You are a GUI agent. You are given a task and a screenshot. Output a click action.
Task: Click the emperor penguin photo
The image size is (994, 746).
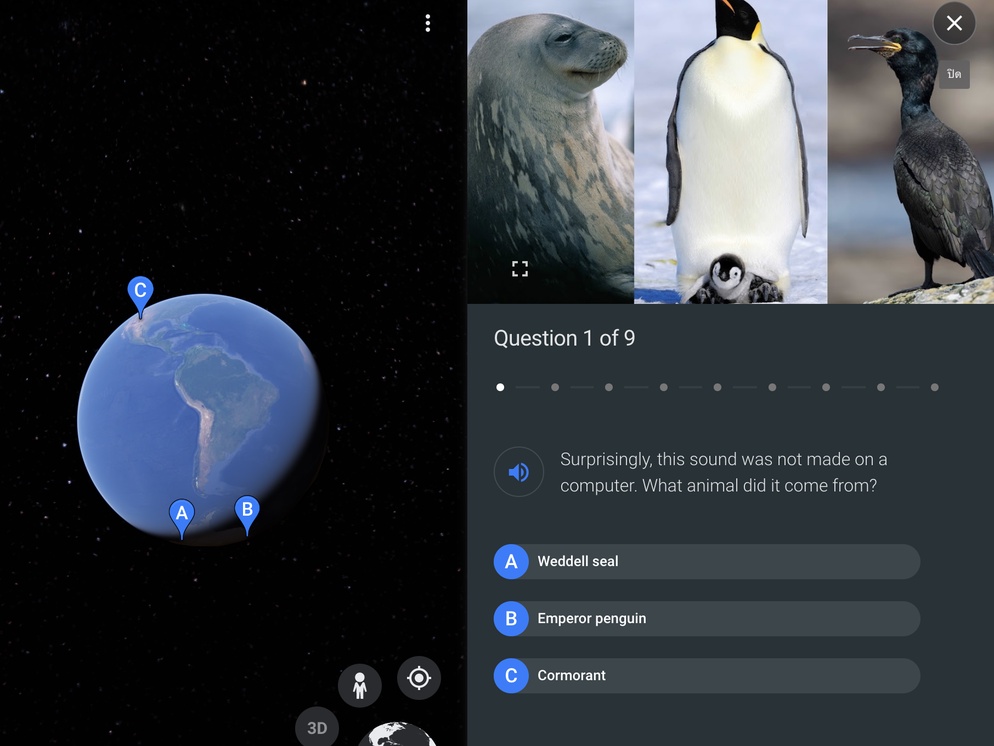pos(731,151)
